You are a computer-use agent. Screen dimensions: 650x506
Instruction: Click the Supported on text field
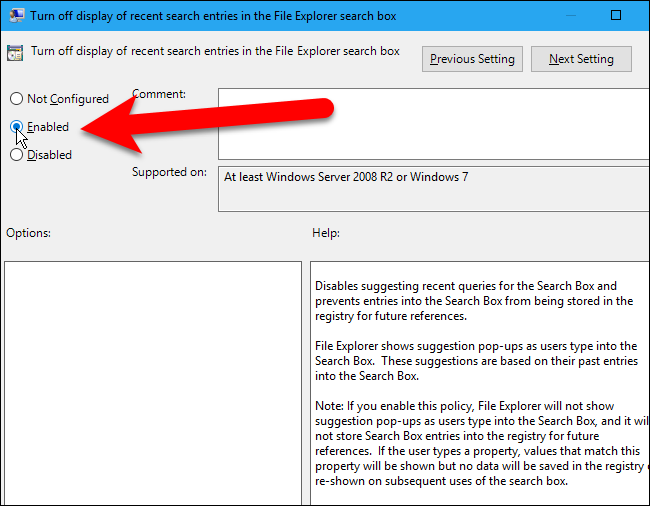(x=434, y=189)
